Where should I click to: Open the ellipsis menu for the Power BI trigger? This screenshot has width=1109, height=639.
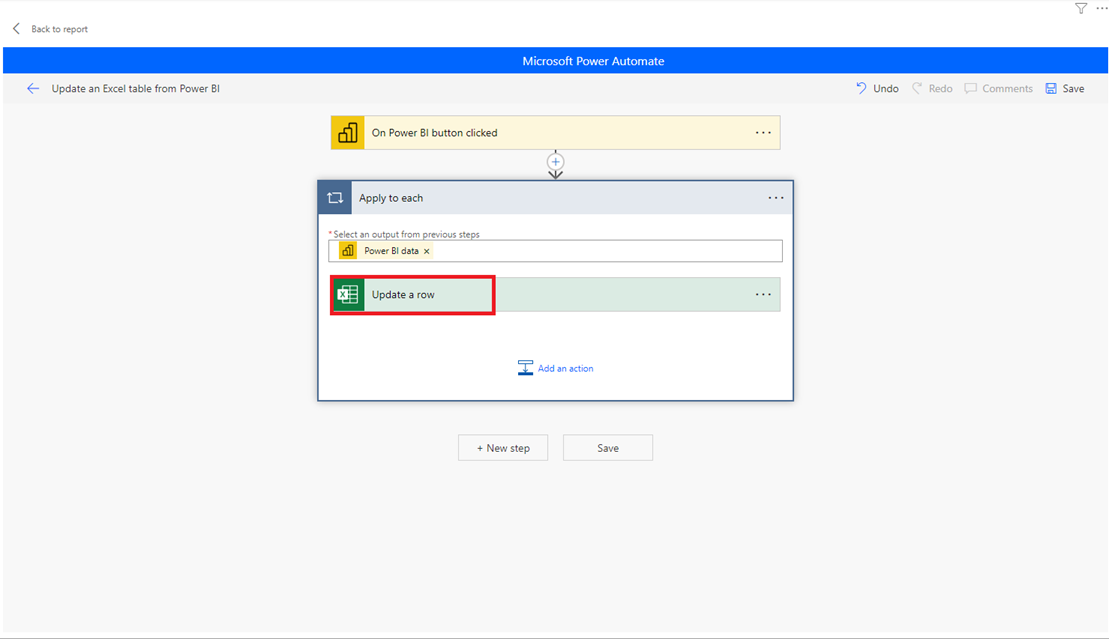pos(763,132)
